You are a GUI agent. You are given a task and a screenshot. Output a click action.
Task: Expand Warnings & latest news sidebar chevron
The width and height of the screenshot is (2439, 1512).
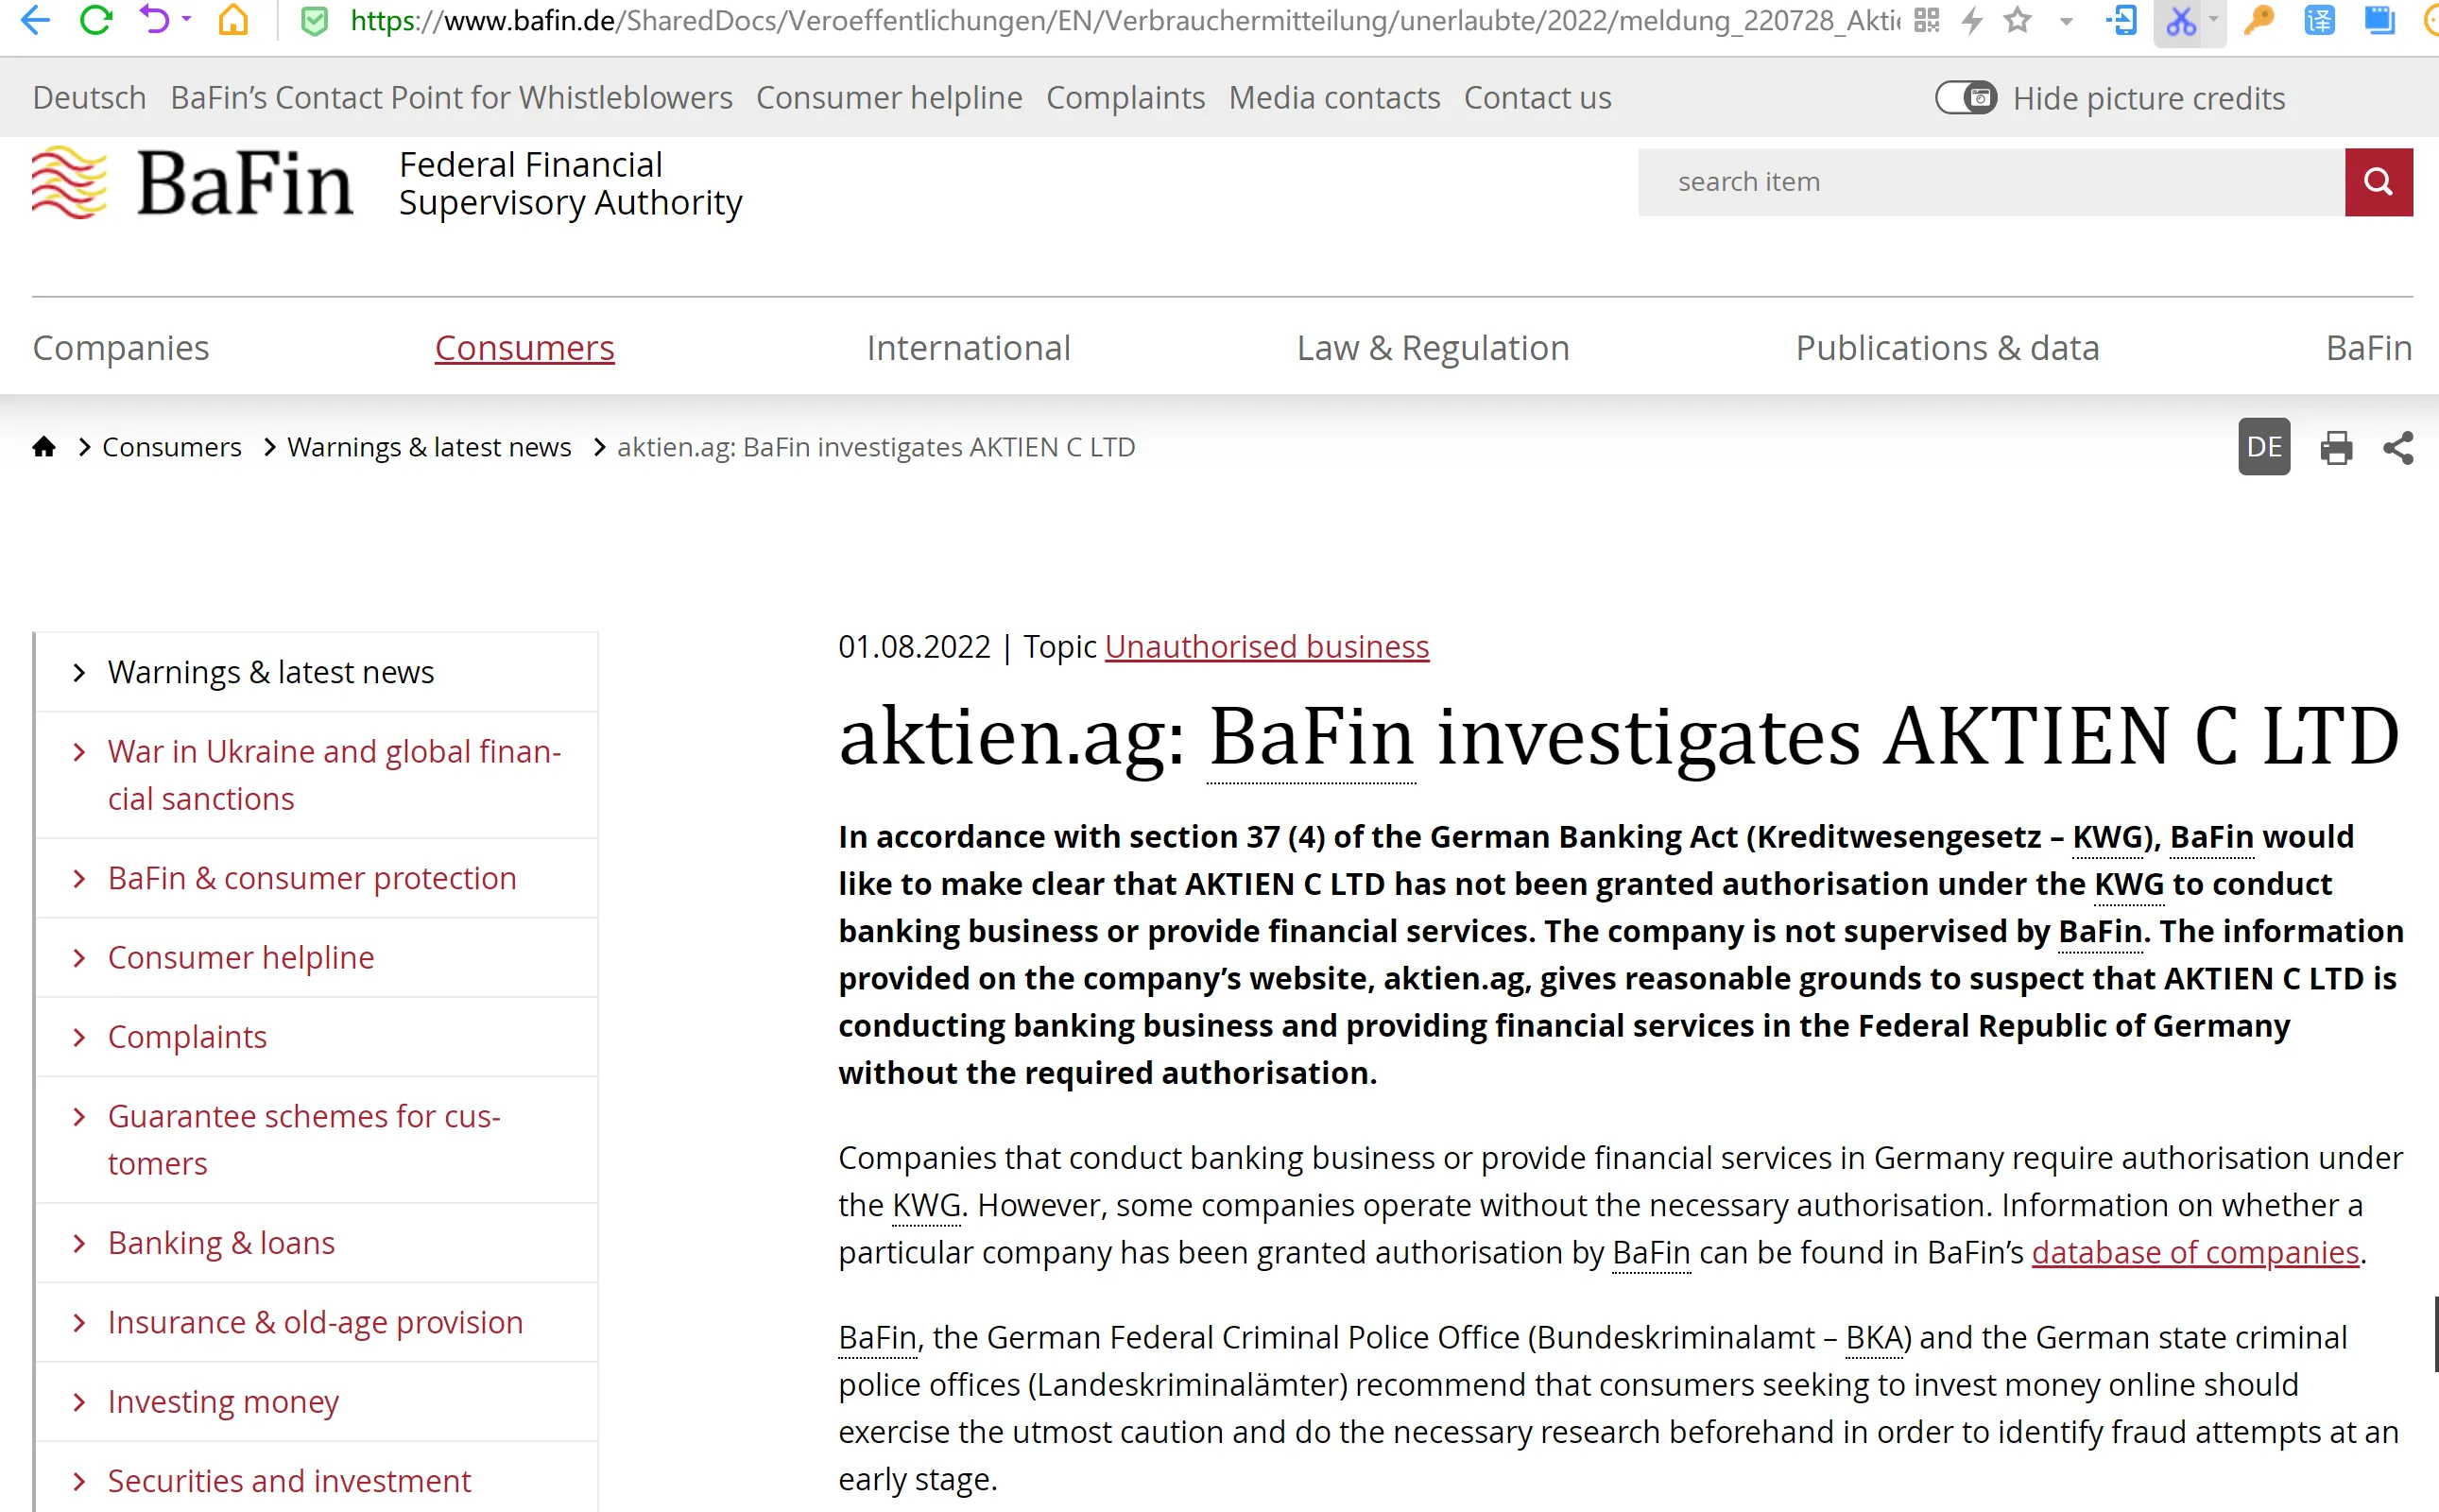pos(79,673)
